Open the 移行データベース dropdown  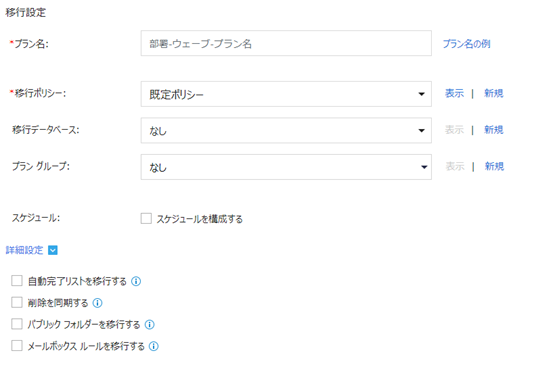click(x=286, y=130)
